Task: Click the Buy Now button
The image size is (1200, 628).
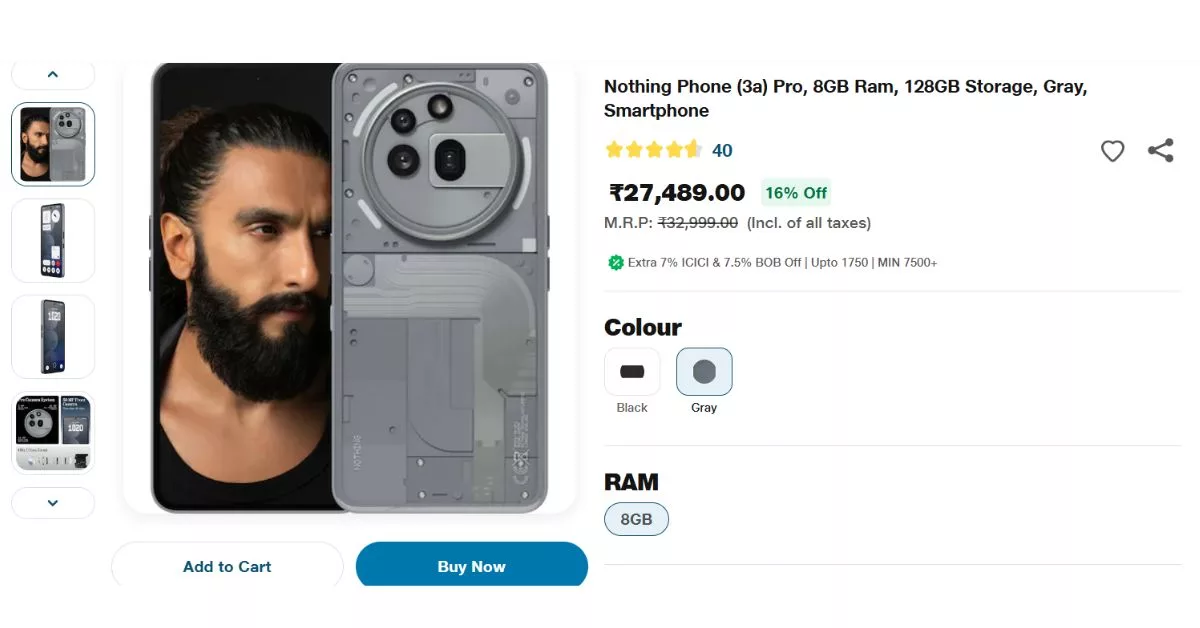Action: [x=471, y=565]
